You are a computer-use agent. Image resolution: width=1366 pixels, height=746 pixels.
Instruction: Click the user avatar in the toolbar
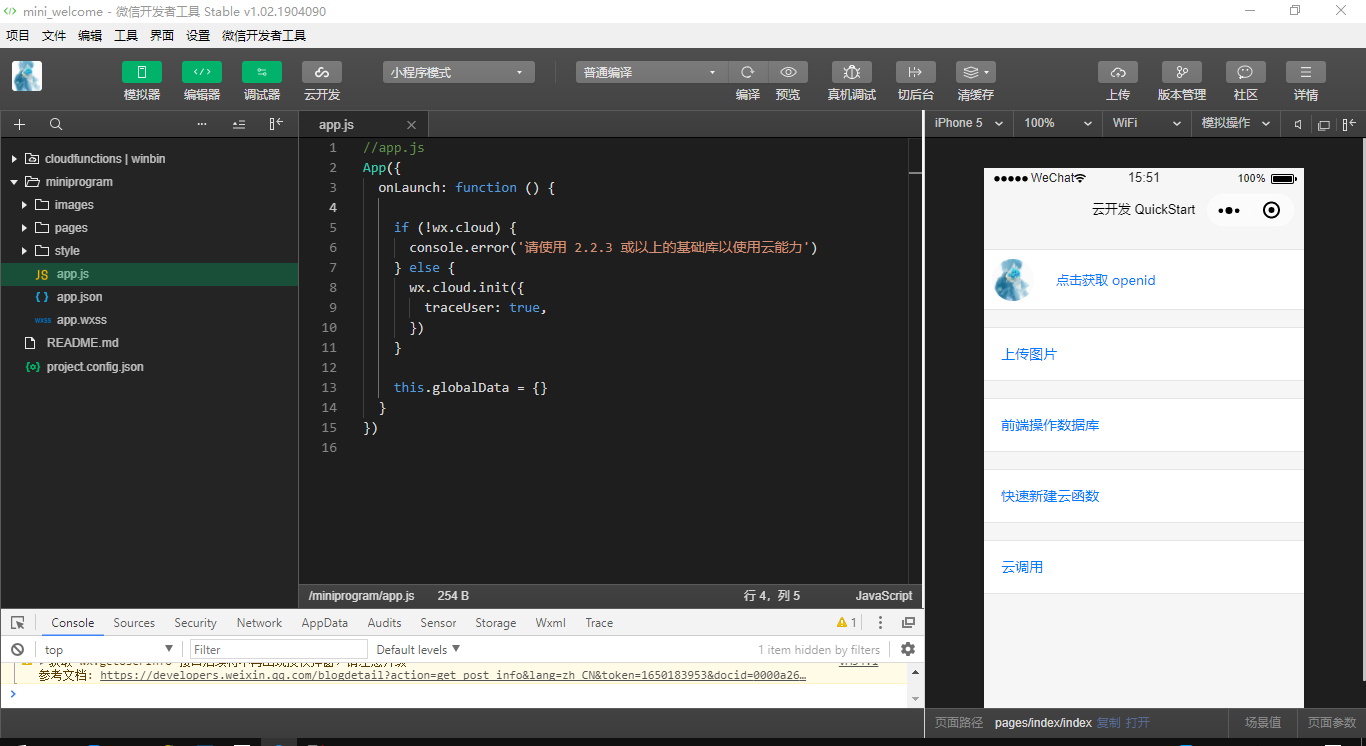(x=27, y=76)
